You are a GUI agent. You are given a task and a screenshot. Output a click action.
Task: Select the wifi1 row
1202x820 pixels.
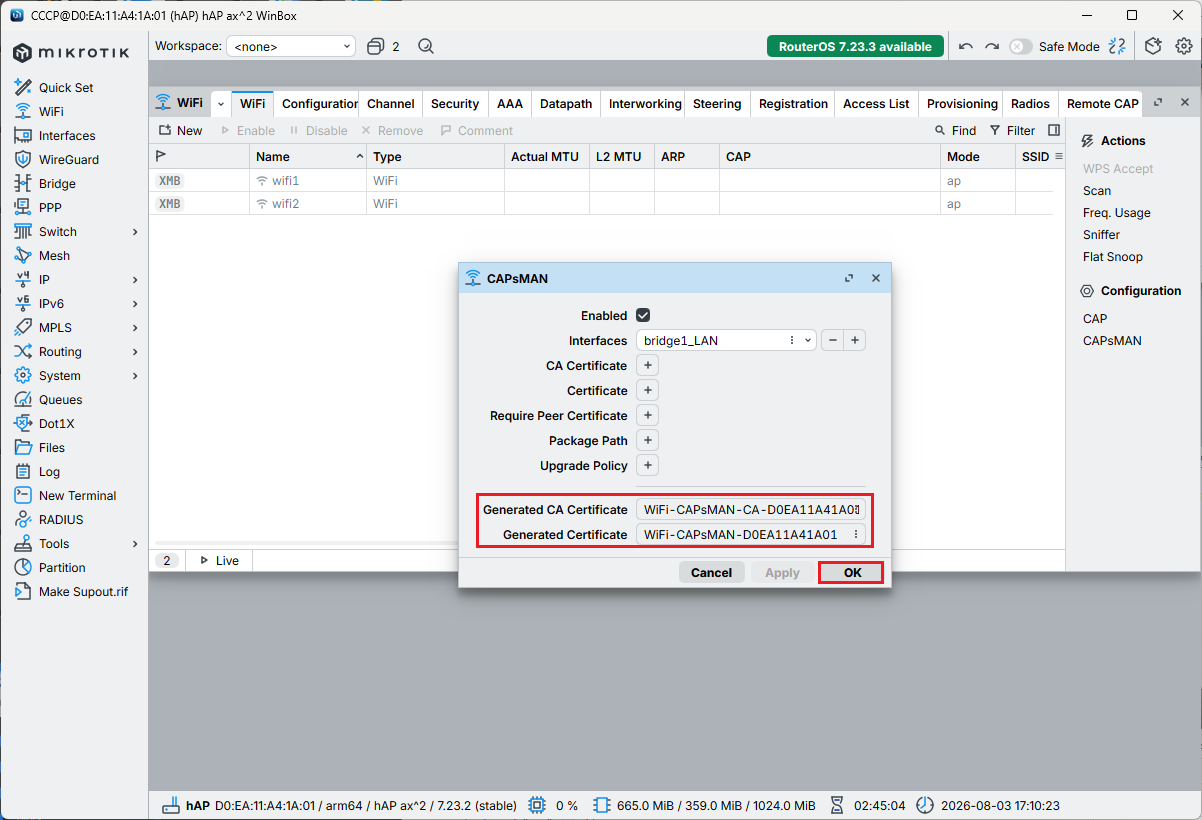pyautogui.click(x=600, y=180)
